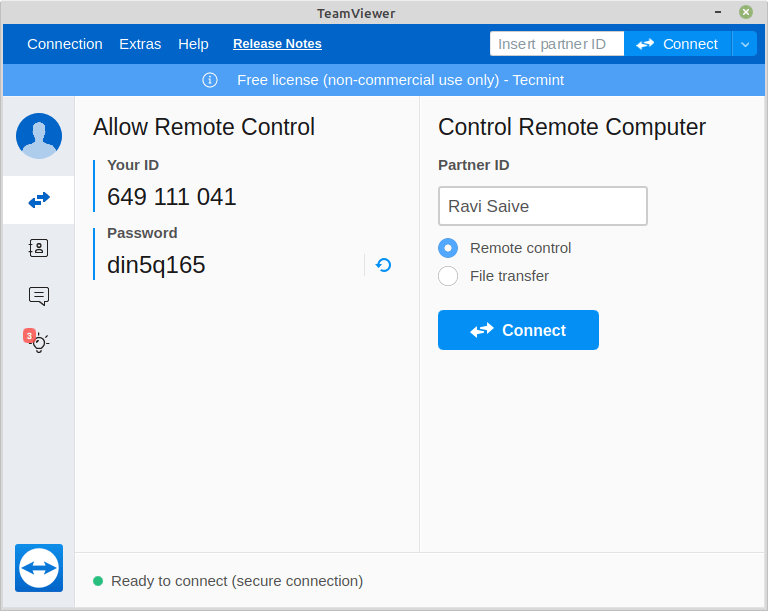Focus the Insert partner ID field
The width and height of the screenshot is (768, 611).
coord(556,44)
